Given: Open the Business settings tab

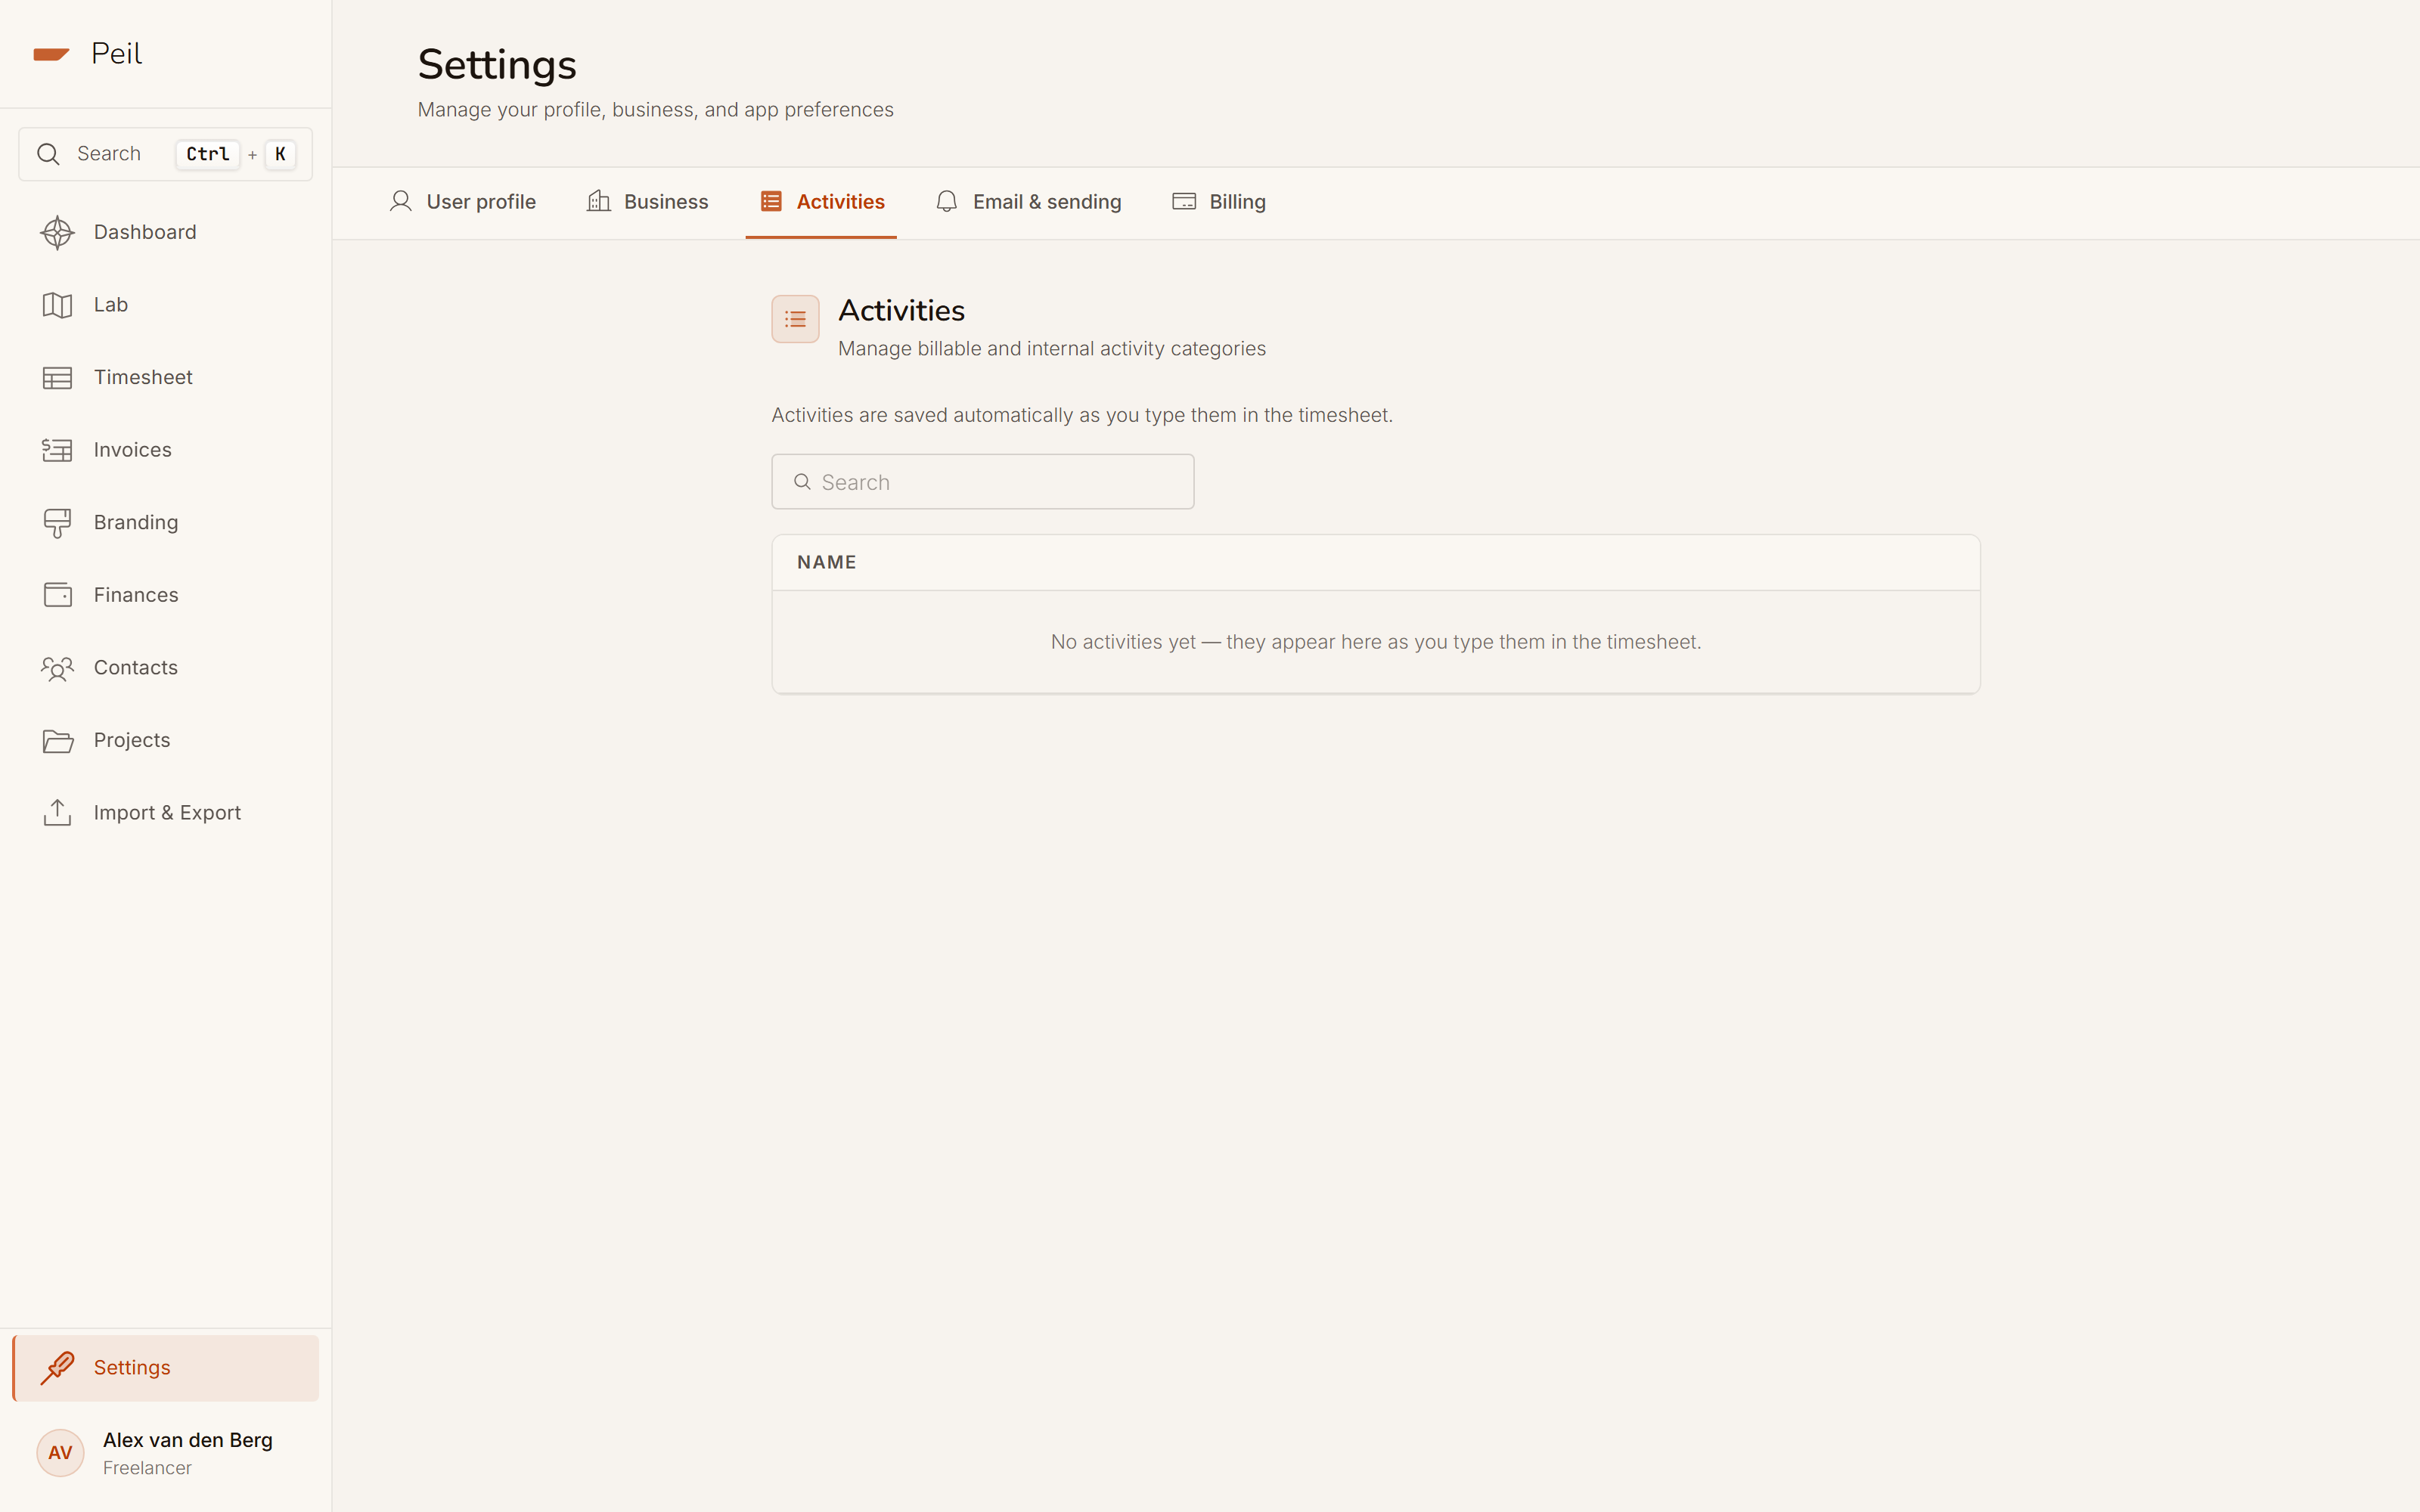Looking at the screenshot, I should [647, 202].
